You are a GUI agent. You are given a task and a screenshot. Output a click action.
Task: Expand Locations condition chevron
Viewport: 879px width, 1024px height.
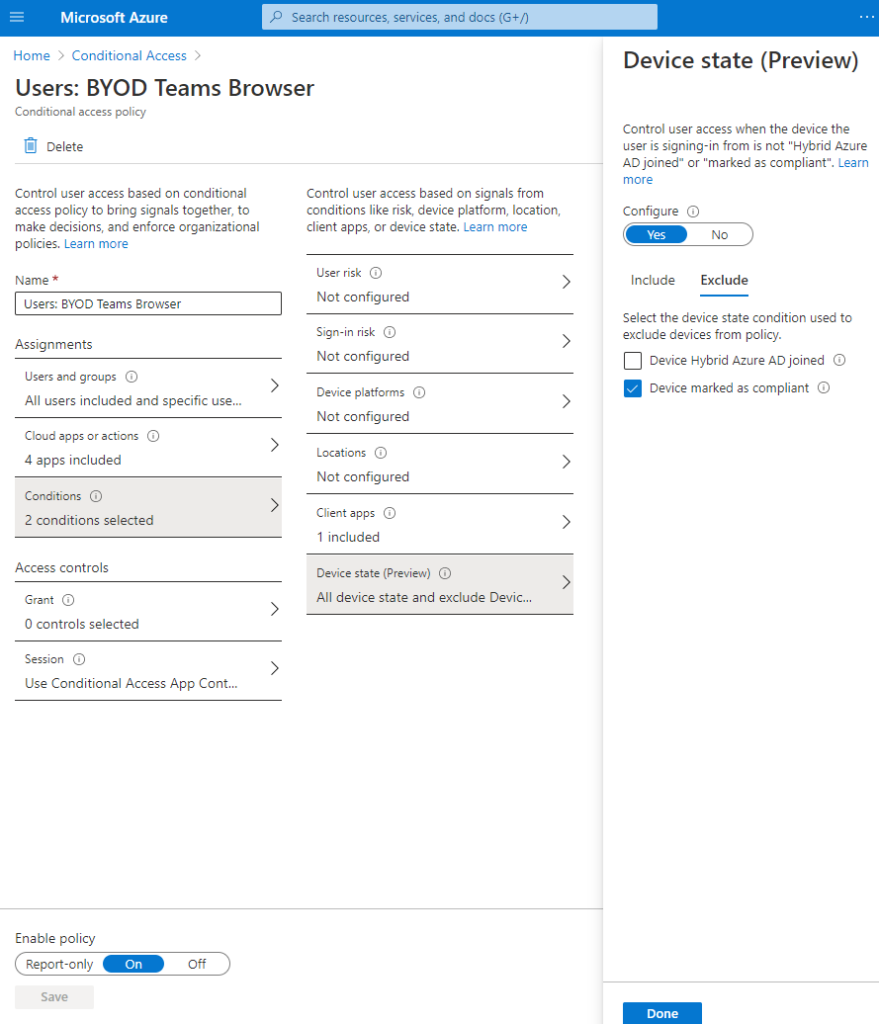(x=566, y=462)
